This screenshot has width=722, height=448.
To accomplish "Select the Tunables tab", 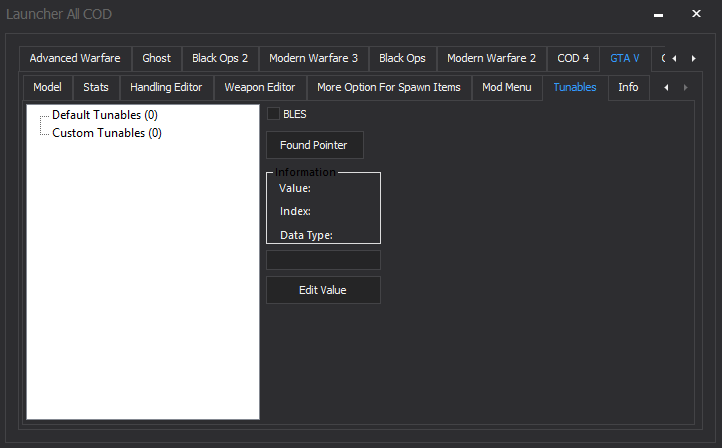I will click(575, 87).
